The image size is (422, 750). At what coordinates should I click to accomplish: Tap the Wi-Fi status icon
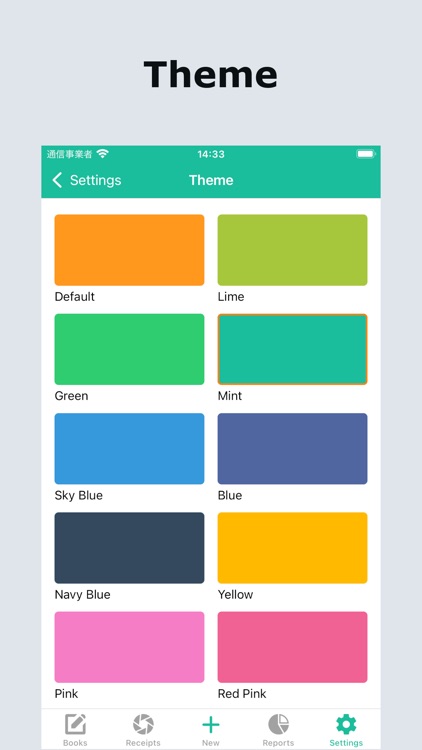(102, 154)
